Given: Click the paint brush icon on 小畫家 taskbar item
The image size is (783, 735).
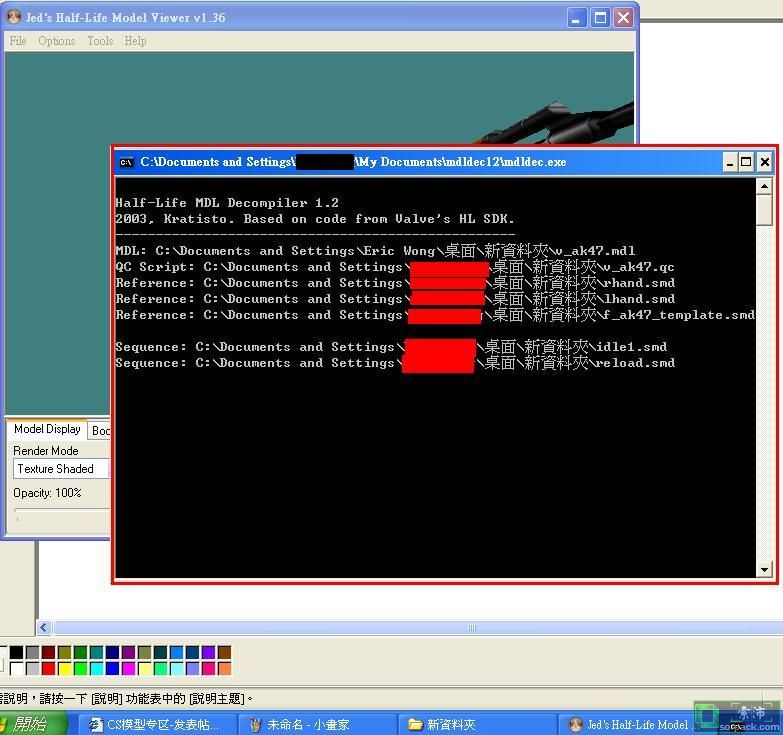Looking at the screenshot, I should click(x=256, y=725).
